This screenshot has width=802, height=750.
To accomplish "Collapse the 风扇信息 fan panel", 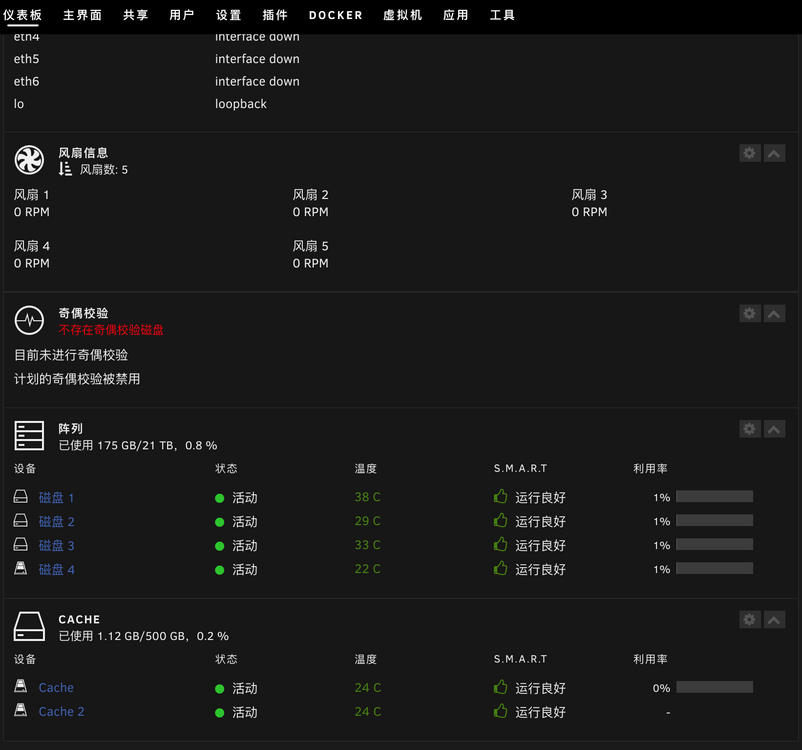I will 774,153.
